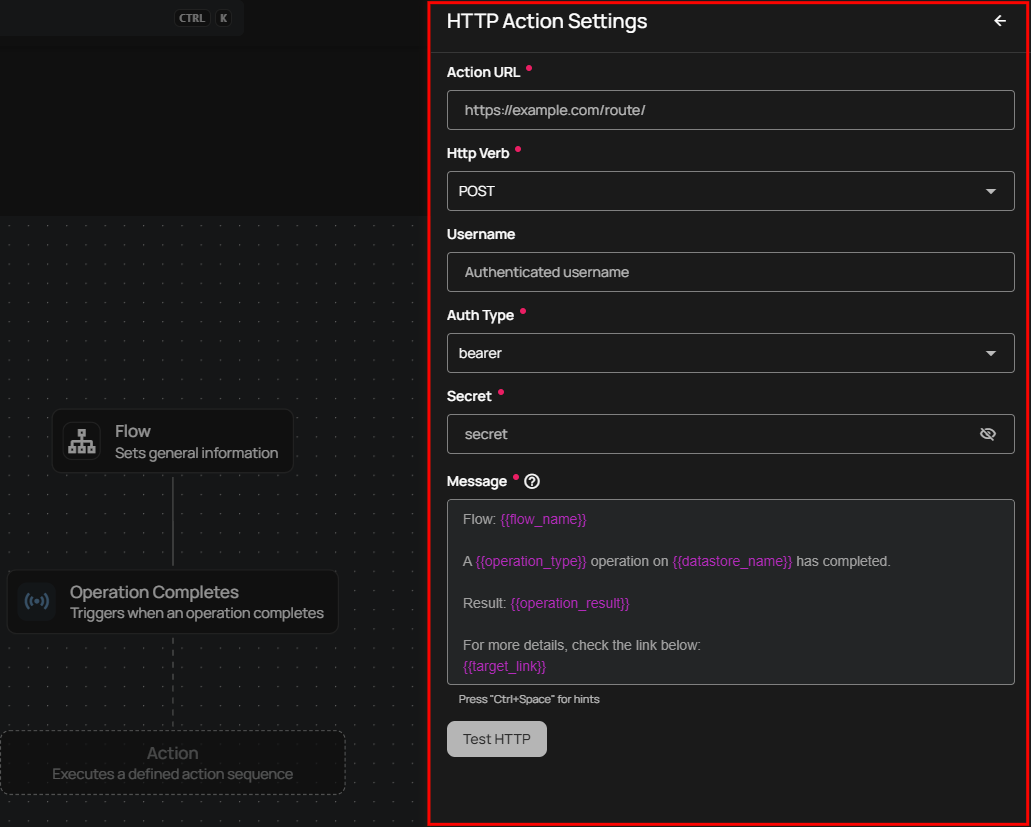Screen dimensions: 1031x827
Task: Click the back arrow in HTTP Action Settings
Action: (x=999, y=21)
